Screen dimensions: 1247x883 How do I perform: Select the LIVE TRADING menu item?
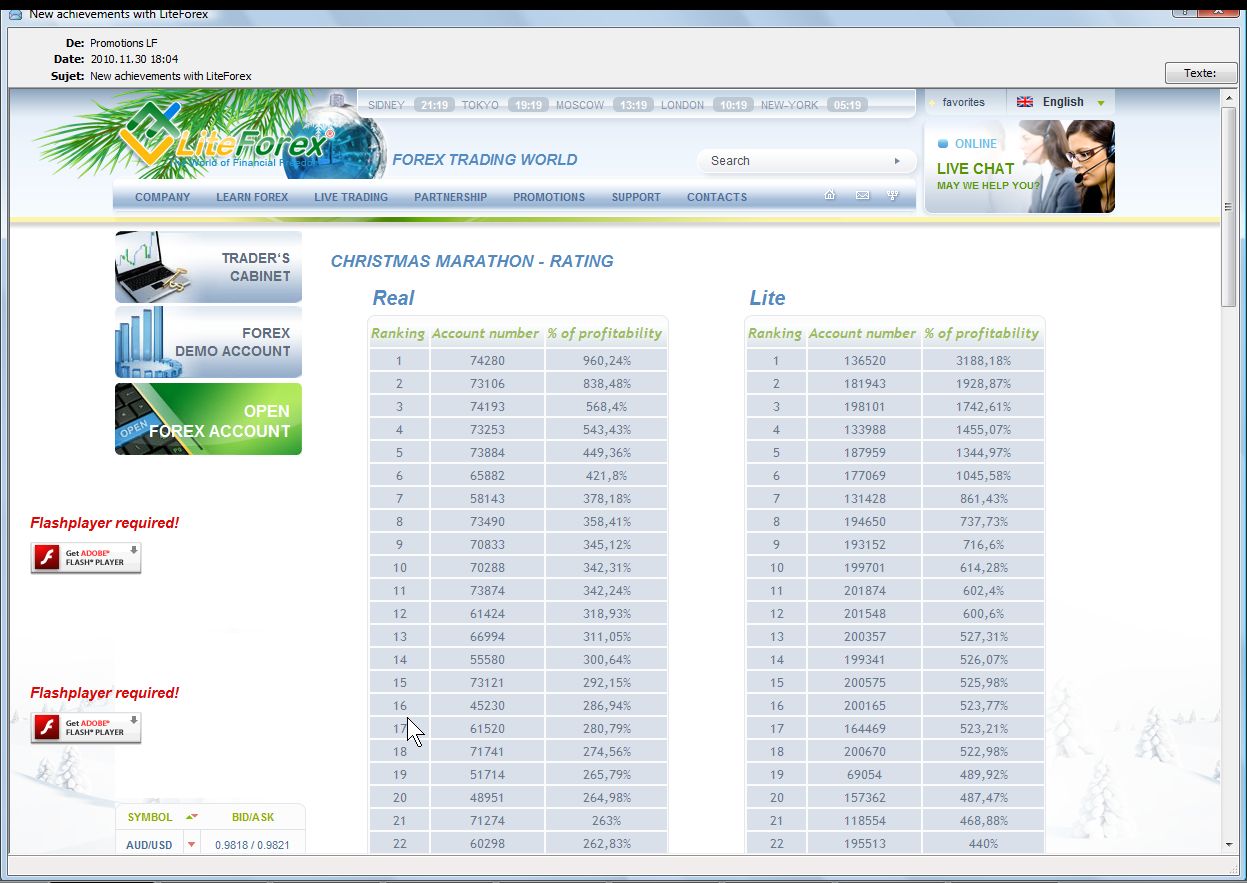(x=351, y=197)
